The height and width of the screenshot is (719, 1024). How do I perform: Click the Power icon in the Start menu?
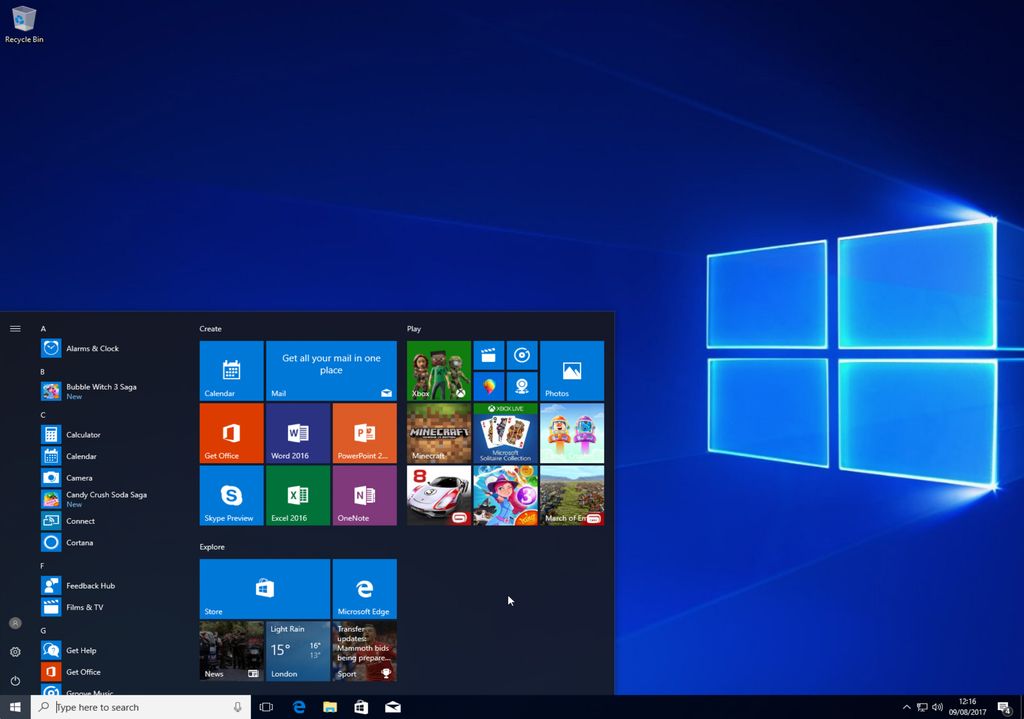click(x=15, y=682)
